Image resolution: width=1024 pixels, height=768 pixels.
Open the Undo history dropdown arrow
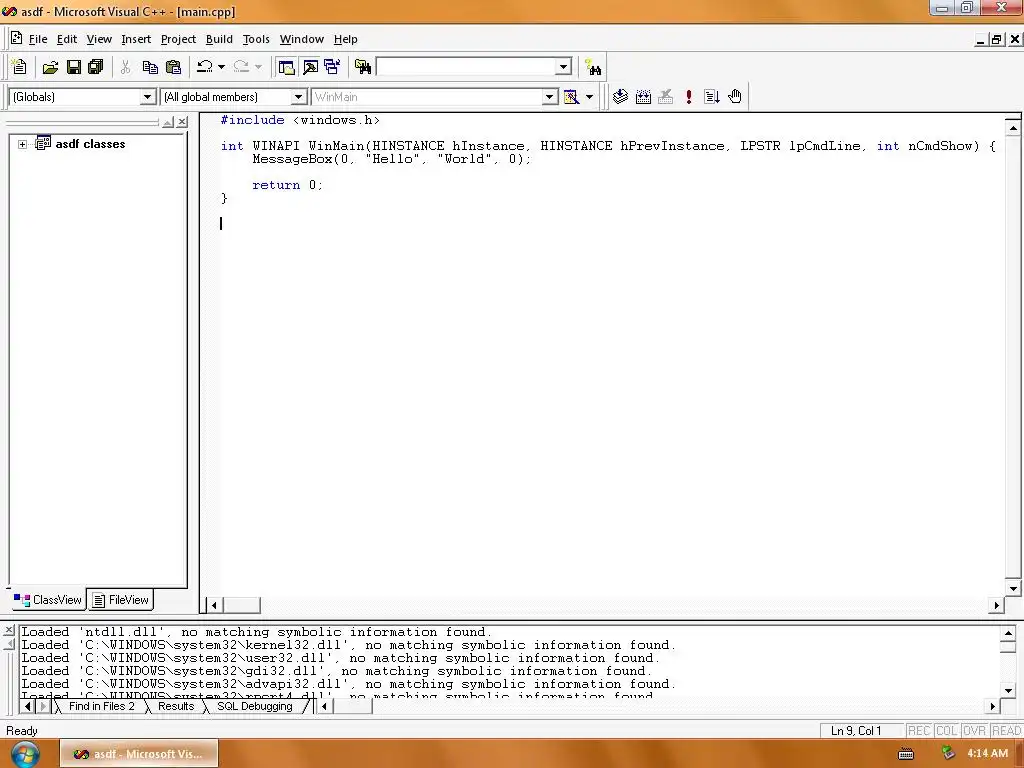(221, 67)
